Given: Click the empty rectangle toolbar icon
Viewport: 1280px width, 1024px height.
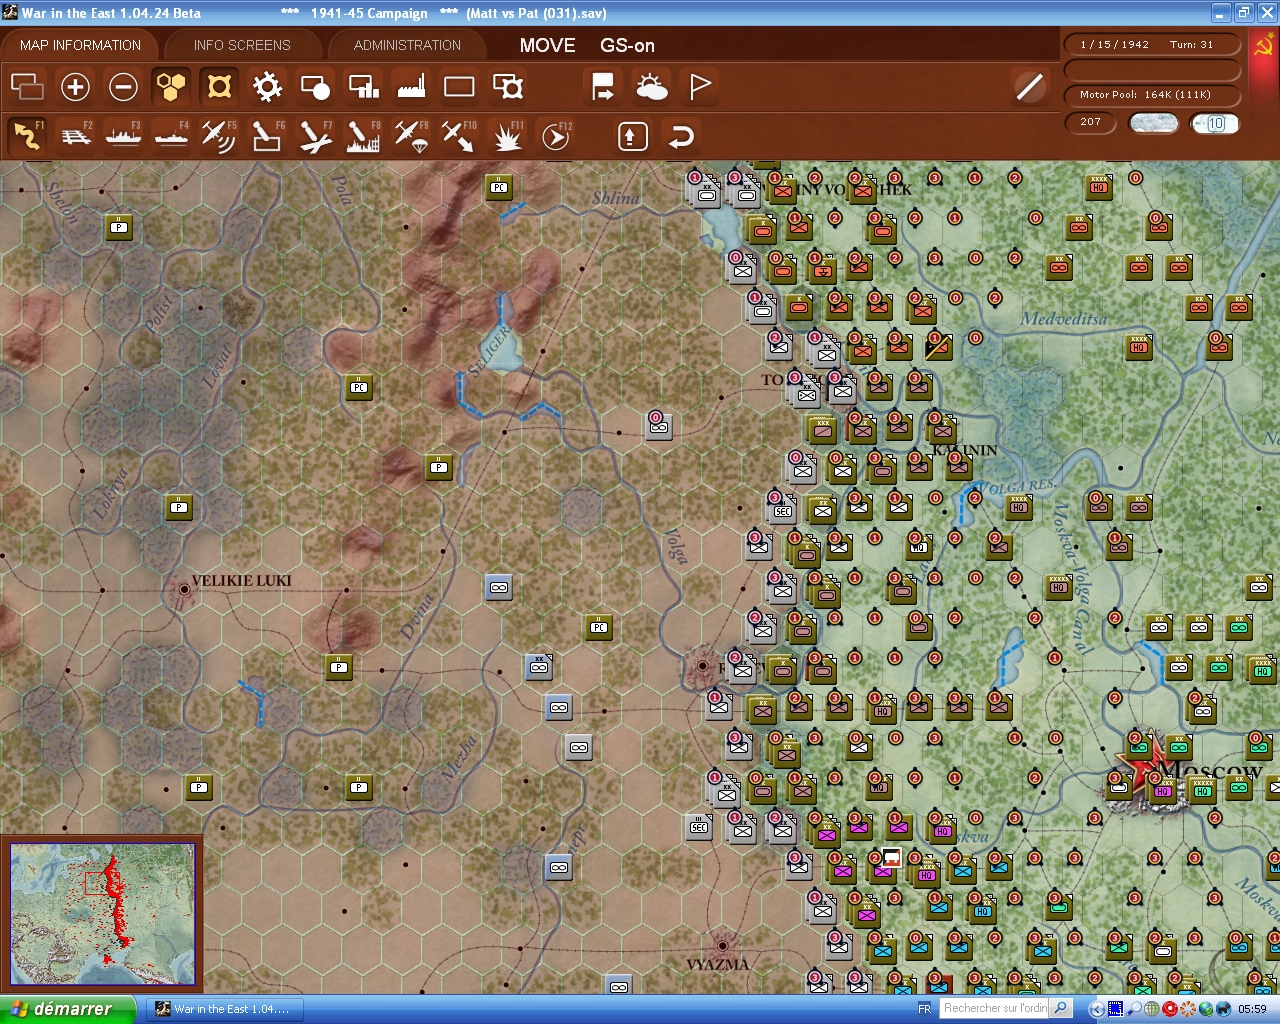Looking at the screenshot, I should (x=459, y=87).
